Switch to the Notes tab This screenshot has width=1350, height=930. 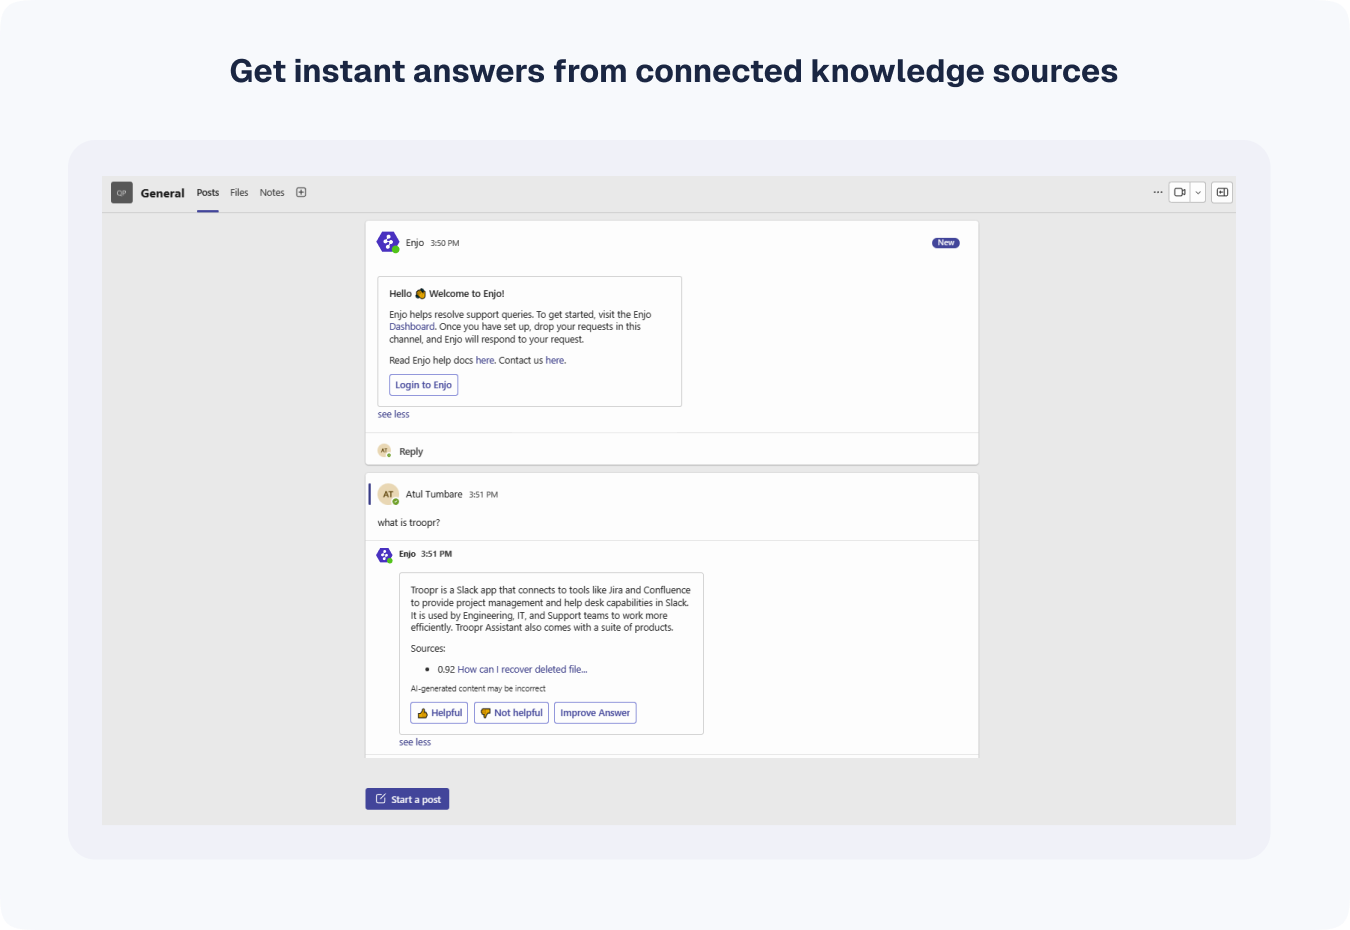pos(272,193)
